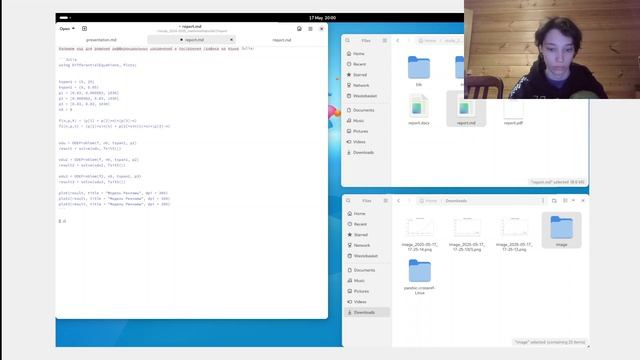The width and height of the screenshot is (640, 360).
Task: Click the new document icon in text editor
Action: 84,29
